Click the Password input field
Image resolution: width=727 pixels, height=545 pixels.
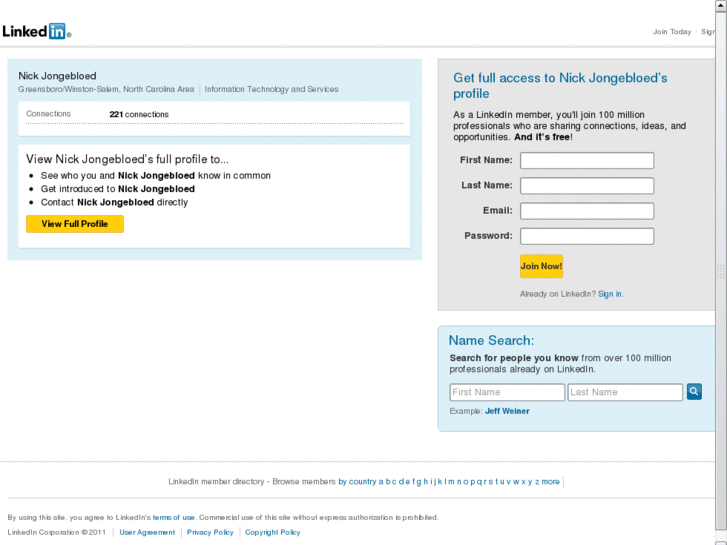(x=587, y=236)
